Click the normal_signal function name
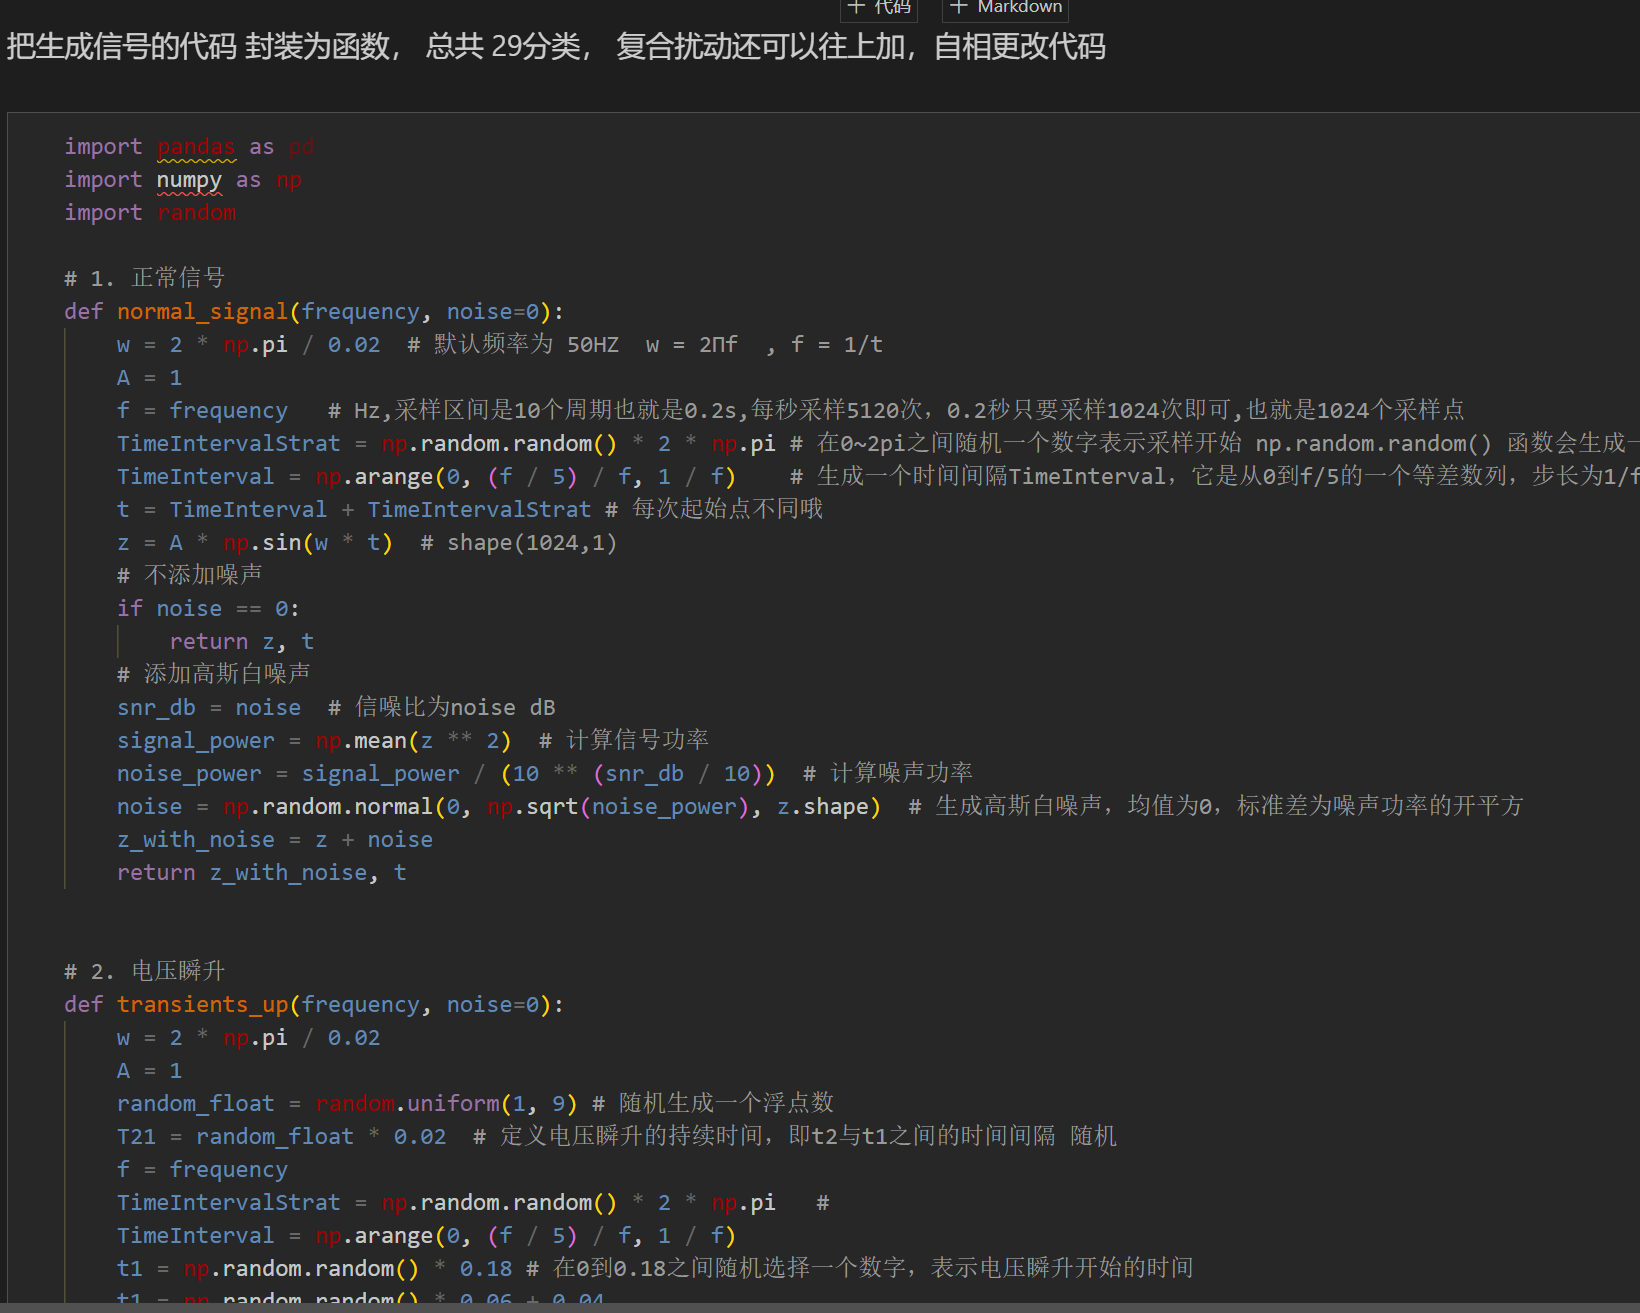 (x=202, y=312)
